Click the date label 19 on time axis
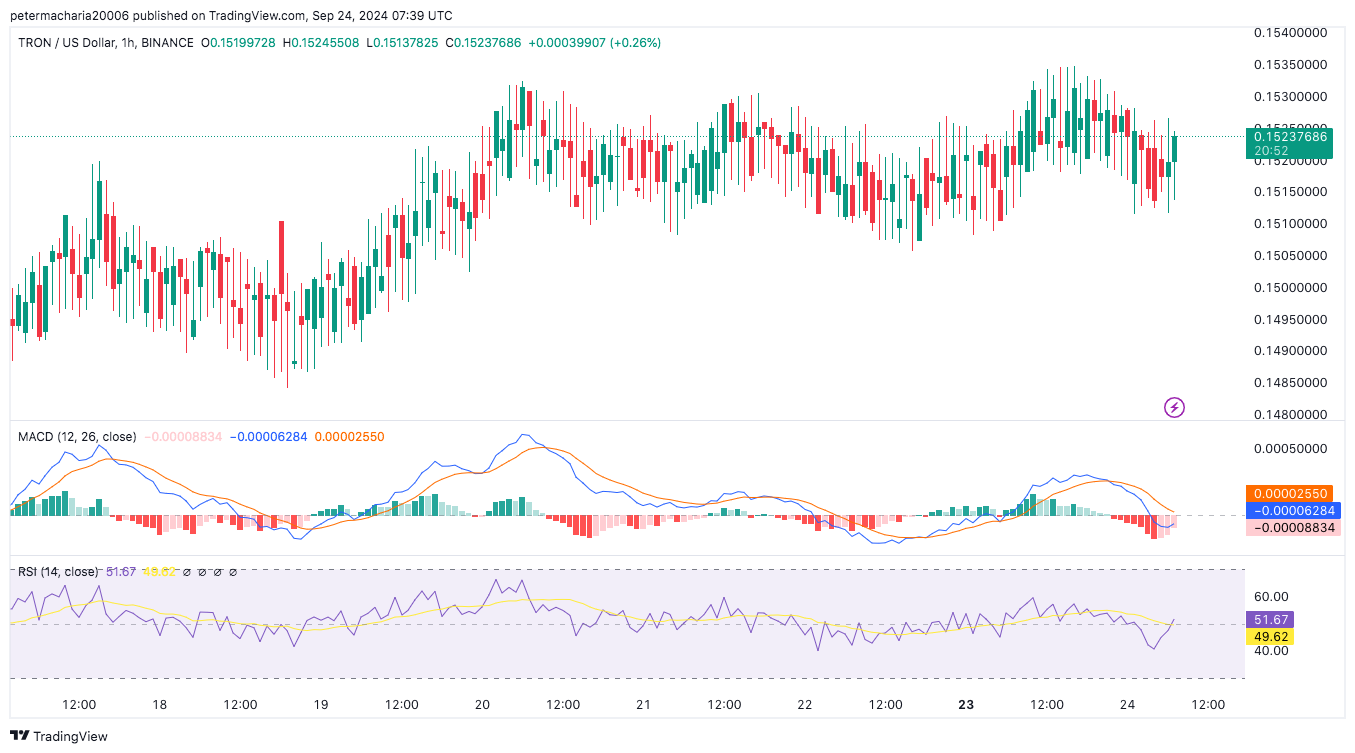This screenshot has width=1355, height=753. coord(321,705)
